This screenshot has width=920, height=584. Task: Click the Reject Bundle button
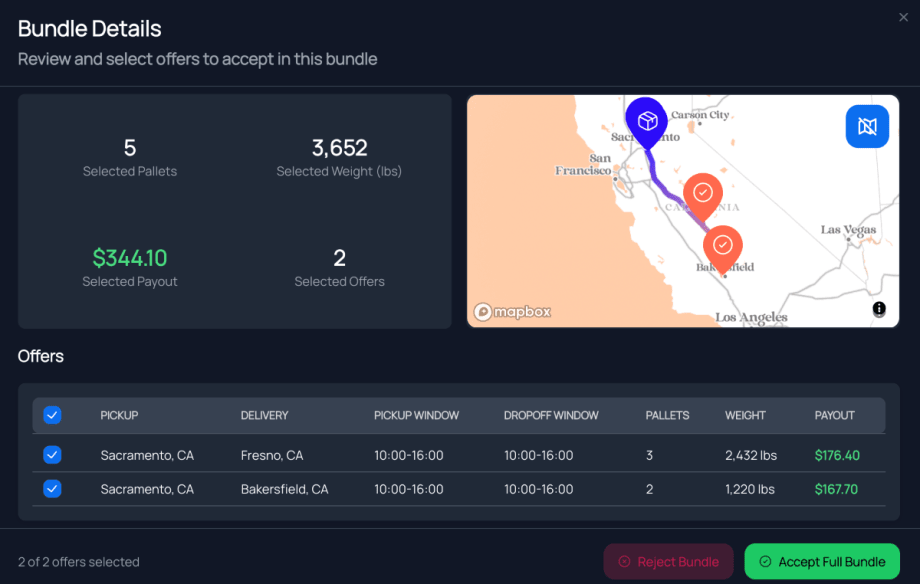668,561
